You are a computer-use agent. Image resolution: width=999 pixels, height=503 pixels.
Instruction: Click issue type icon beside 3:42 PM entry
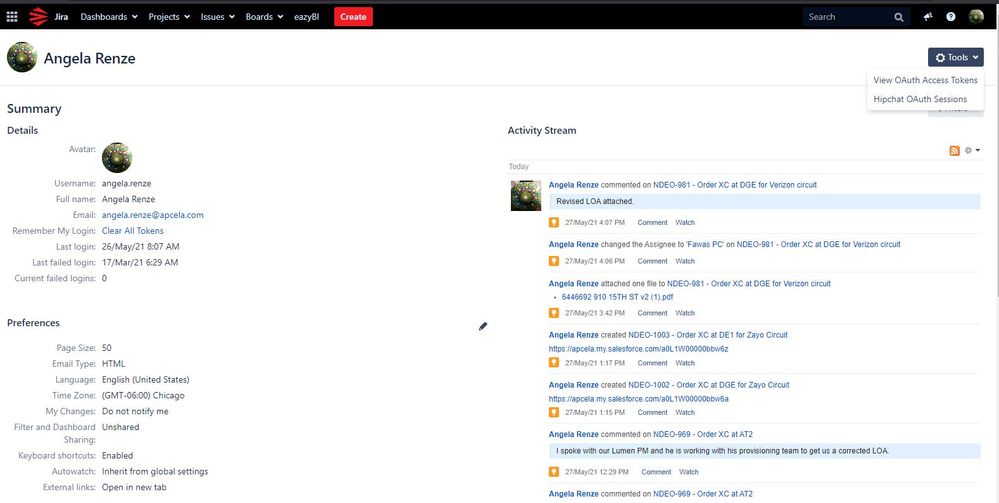pos(554,313)
